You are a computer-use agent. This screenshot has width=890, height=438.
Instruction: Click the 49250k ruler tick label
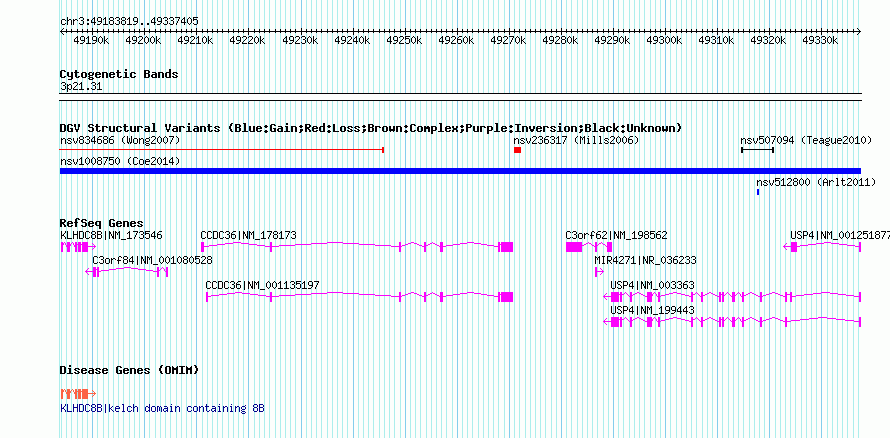click(404, 41)
